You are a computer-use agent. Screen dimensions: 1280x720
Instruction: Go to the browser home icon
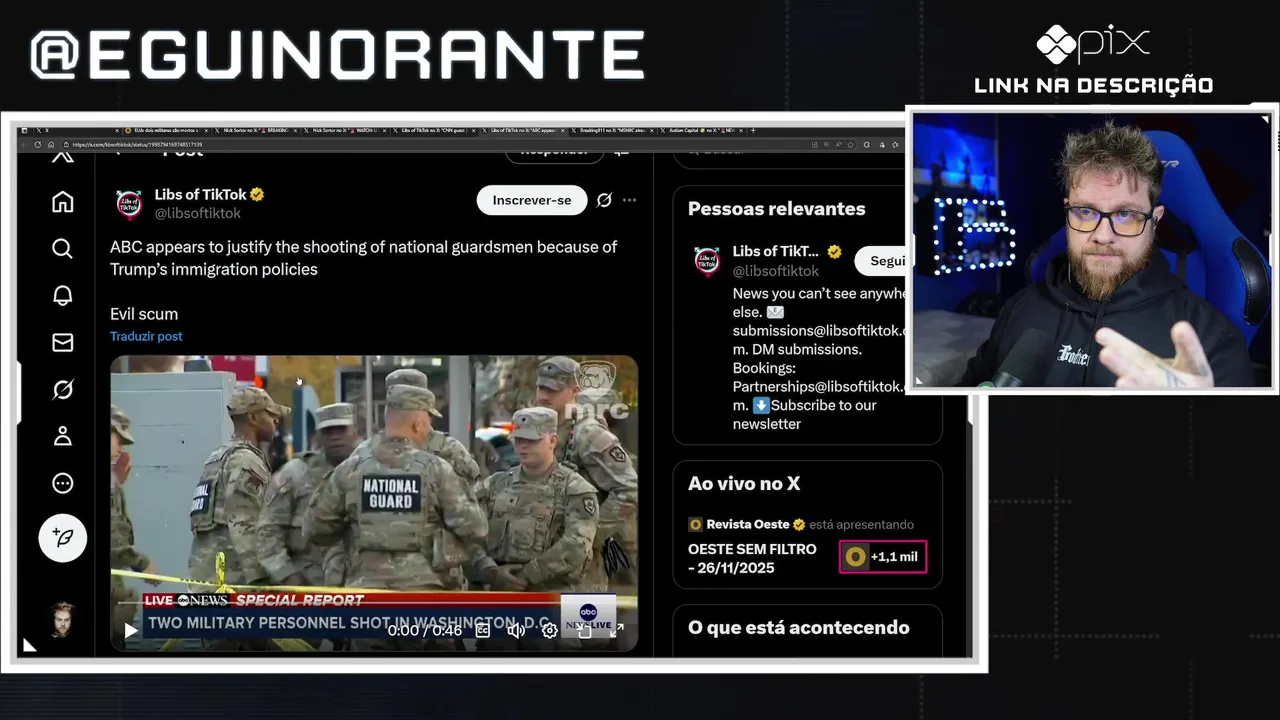click(51, 145)
